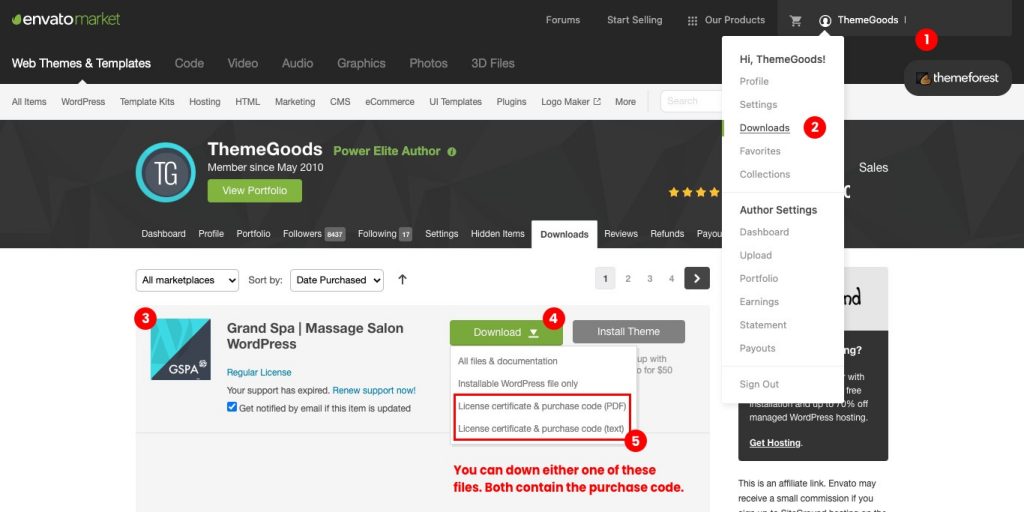Viewport: 1024px width, 512px height.
Task: Go to next page arrow button
Action: pyautogui.click(x=697, y=278)
